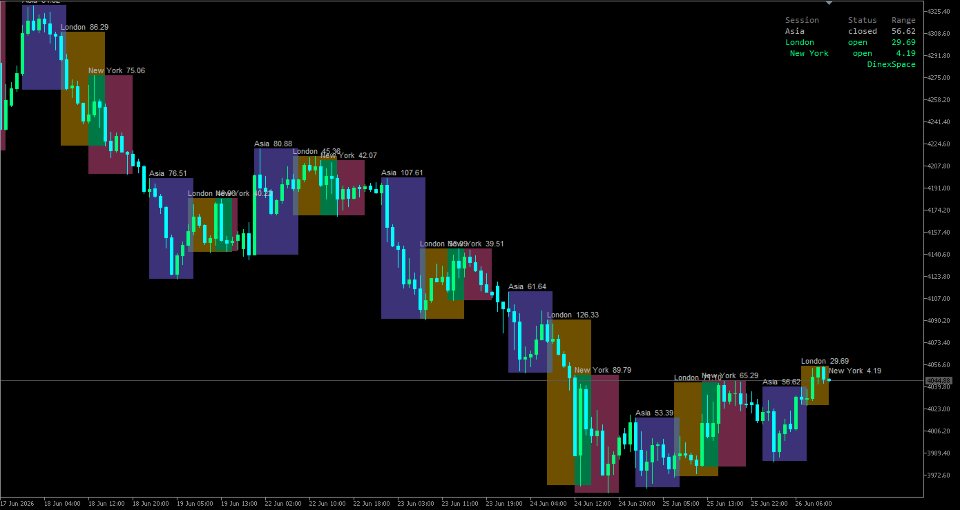Image resolution: width=960 pixels, height=510 pixels.
Task: Click the 3989.40 price on the price scale
Action: [x=940, y=453]
